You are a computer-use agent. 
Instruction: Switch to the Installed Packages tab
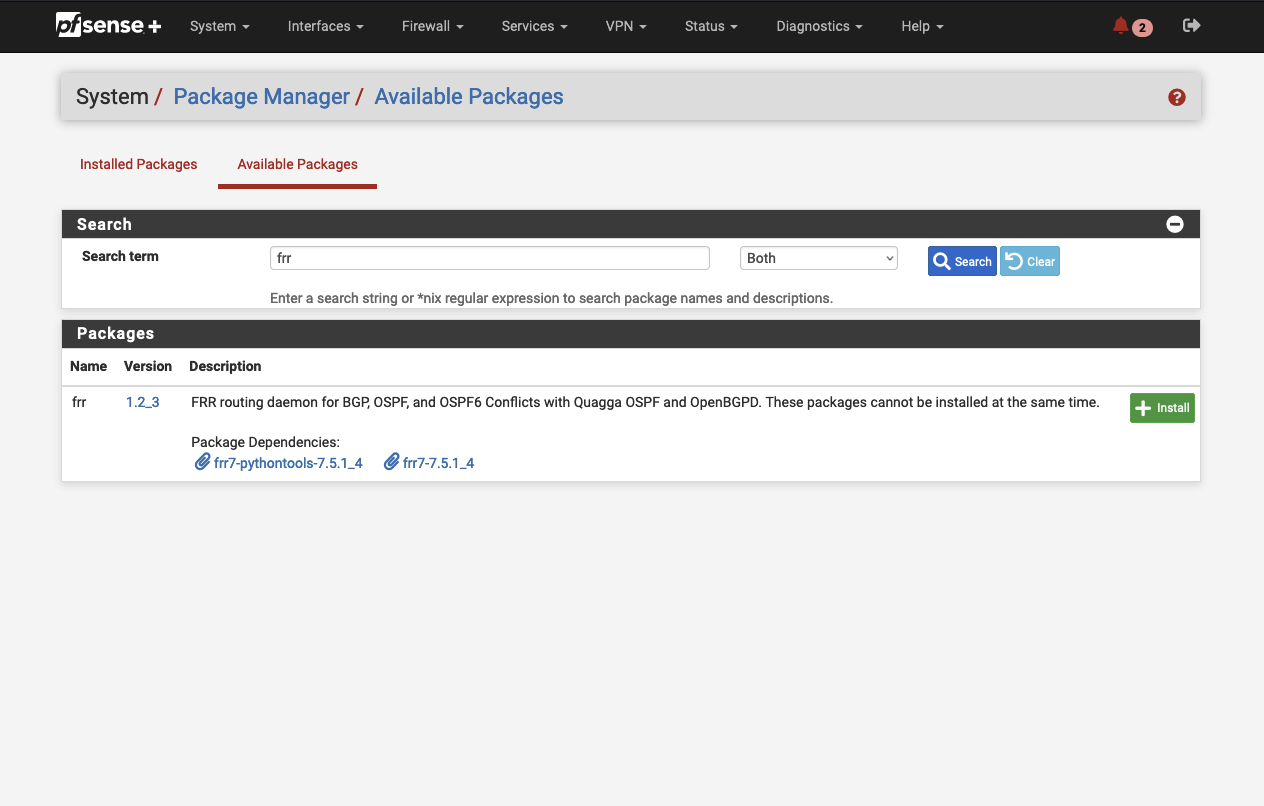138,164
